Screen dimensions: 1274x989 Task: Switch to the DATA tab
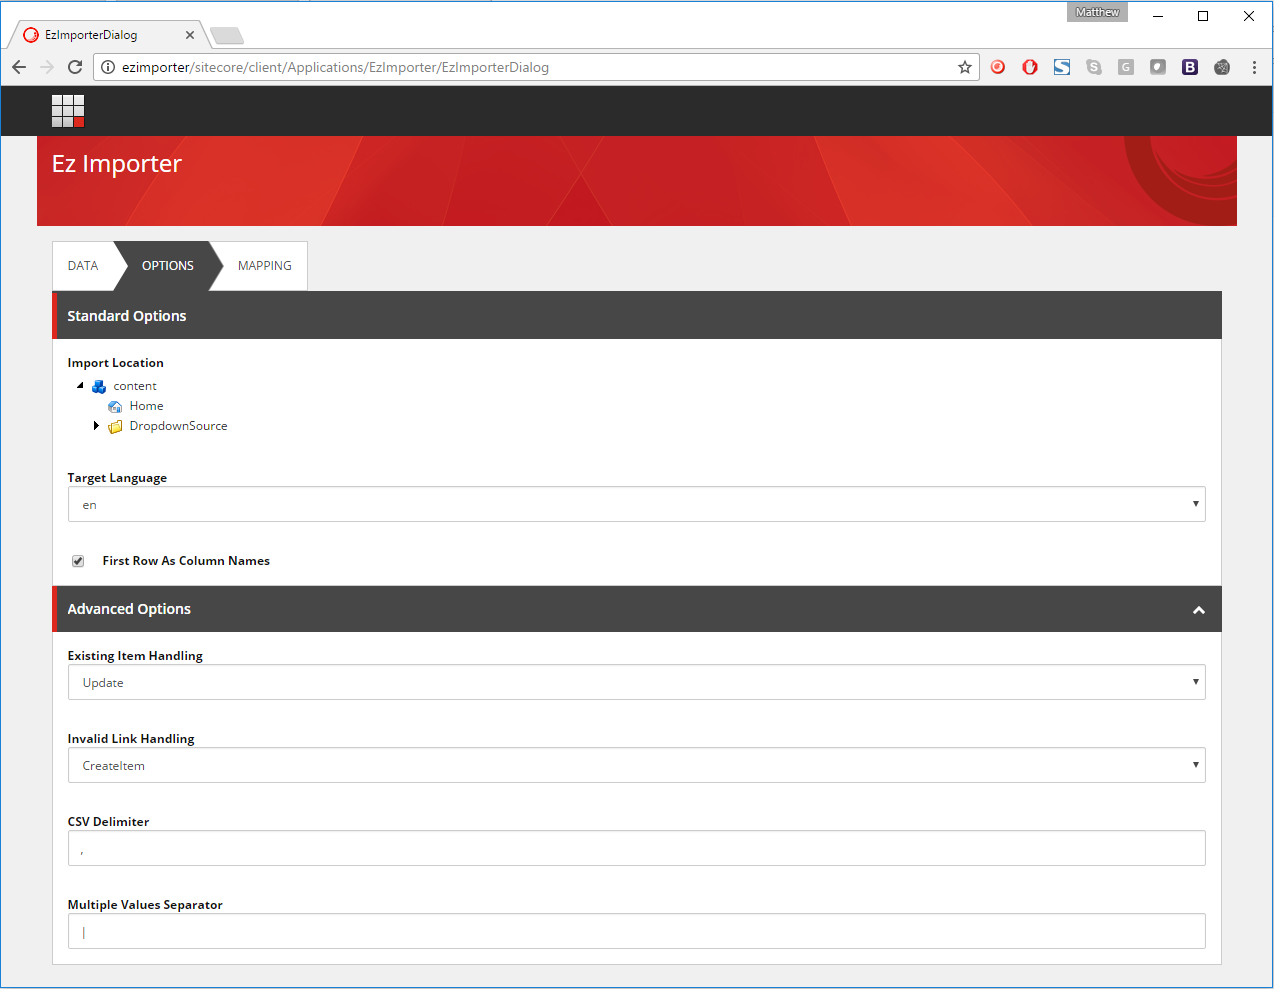pos(83,266)
